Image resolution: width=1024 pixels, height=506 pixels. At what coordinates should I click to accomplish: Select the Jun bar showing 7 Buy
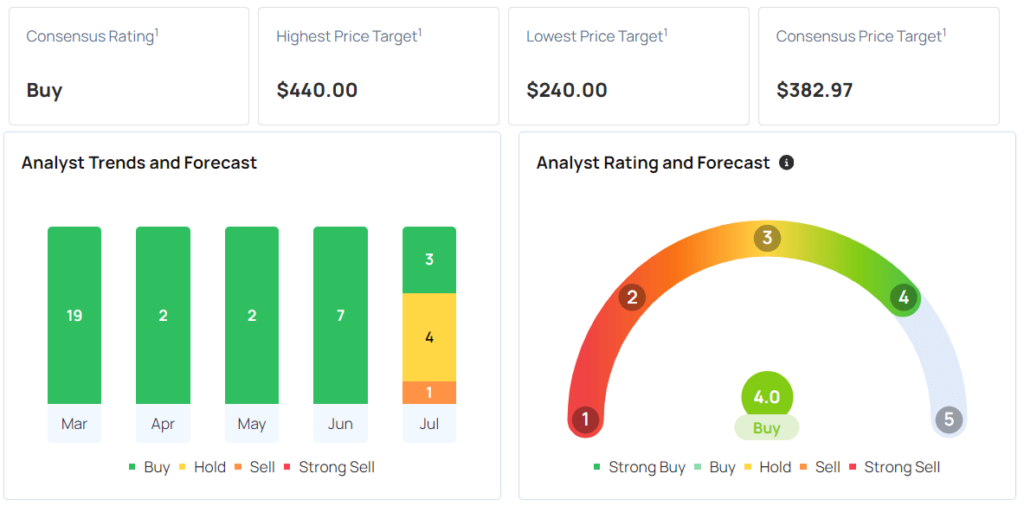(x=340, y=315)
